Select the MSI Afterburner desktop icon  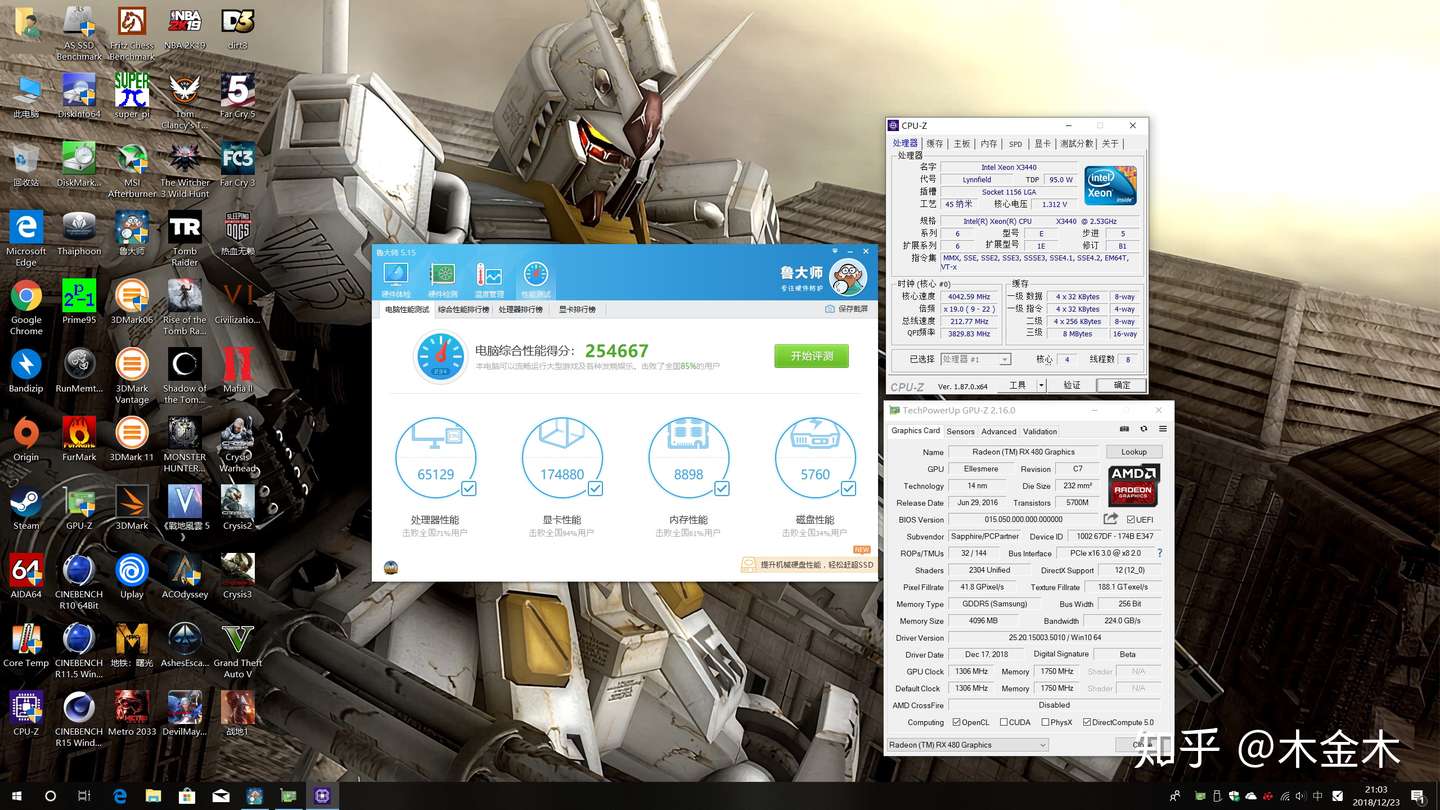132,171
